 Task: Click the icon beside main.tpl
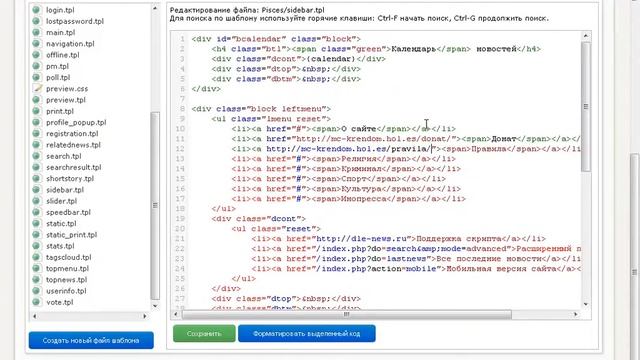point(36,32)
